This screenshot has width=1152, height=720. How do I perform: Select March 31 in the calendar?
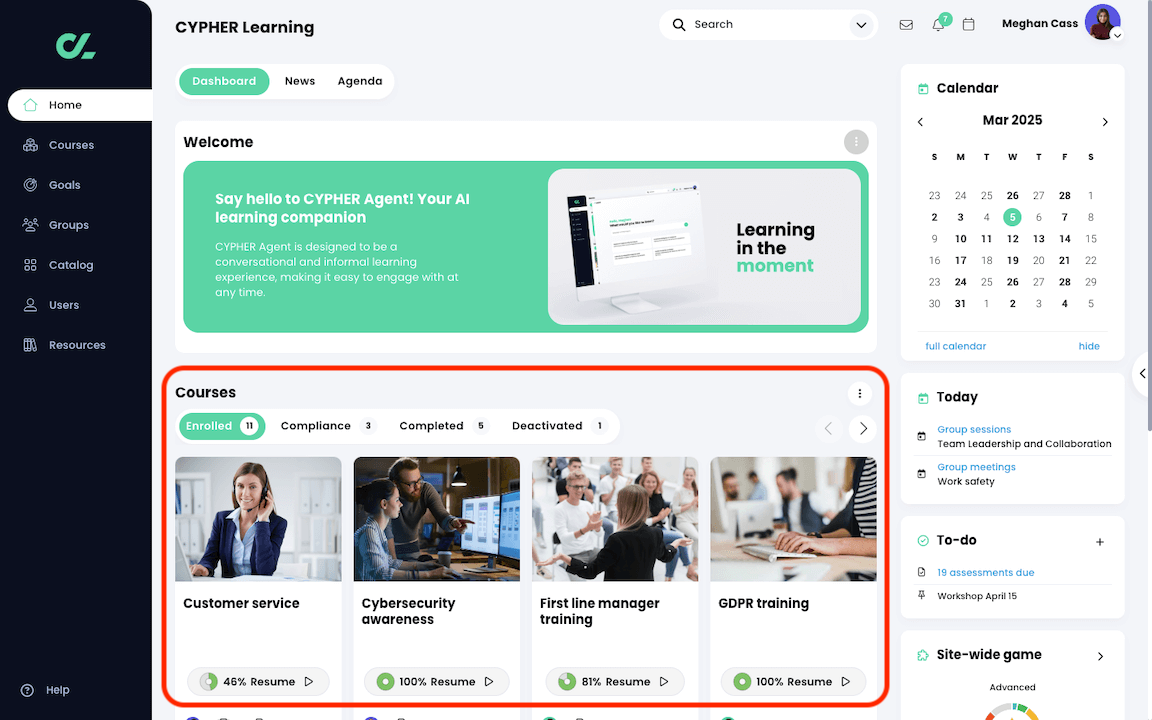(960, 303)
